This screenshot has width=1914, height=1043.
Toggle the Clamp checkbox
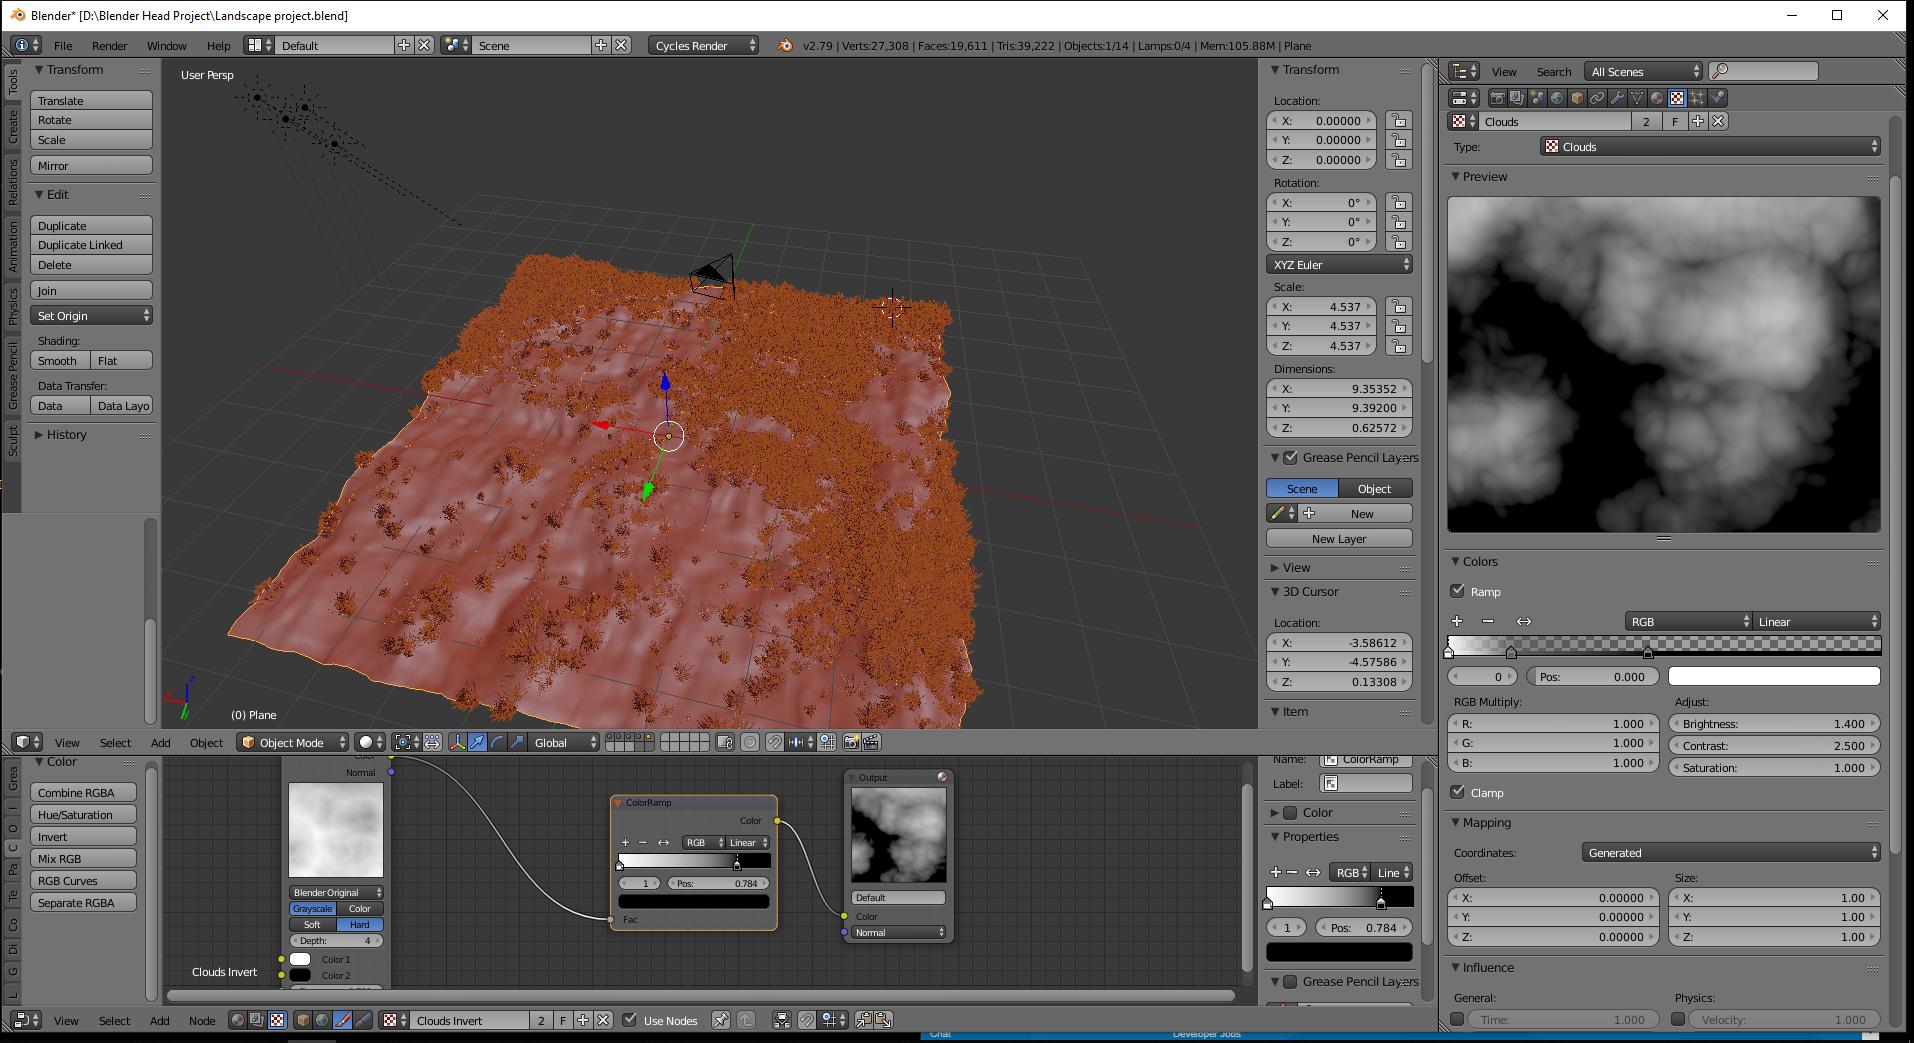pos(1458,792)
